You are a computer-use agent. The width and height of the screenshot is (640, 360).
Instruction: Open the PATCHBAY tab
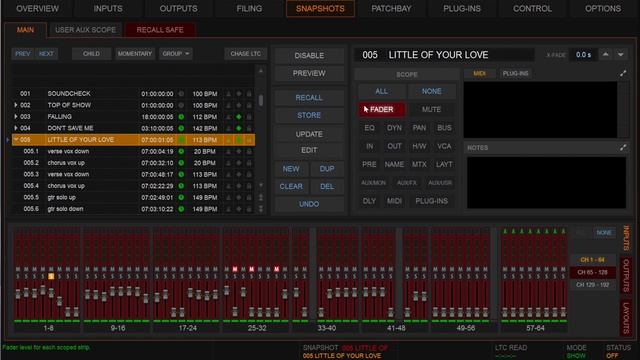point(391,9)
